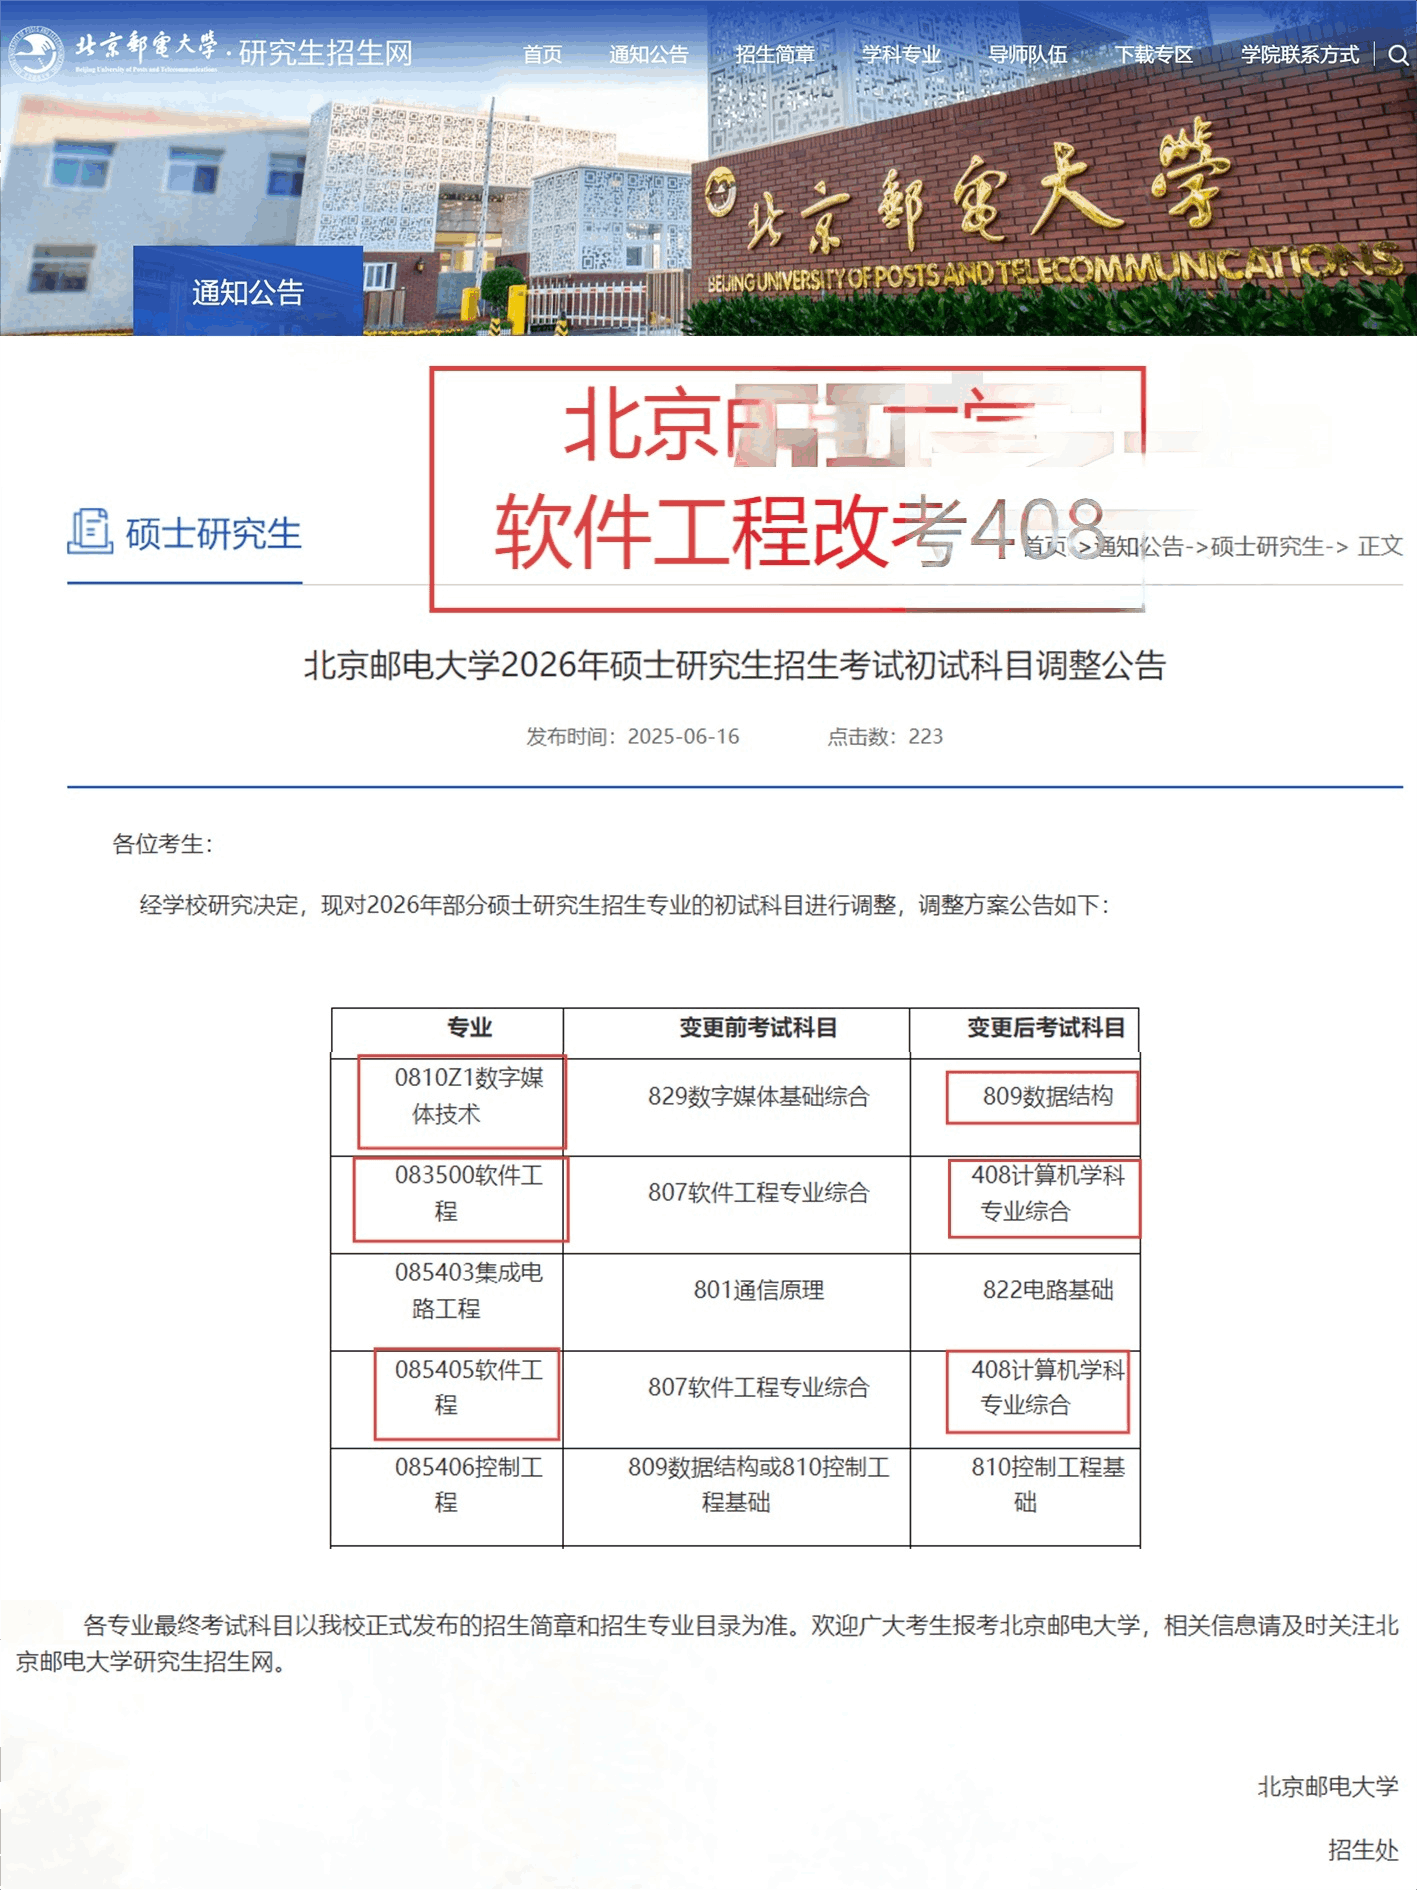Click the 研究生招生网 site title text
Screen dimensions: 1417x1890
[x=326, y=53]
